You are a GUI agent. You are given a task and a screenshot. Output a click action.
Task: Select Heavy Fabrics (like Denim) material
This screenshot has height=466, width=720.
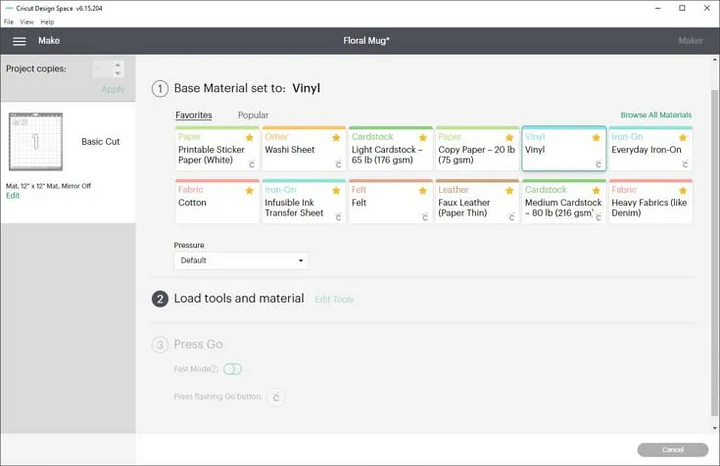651,202
